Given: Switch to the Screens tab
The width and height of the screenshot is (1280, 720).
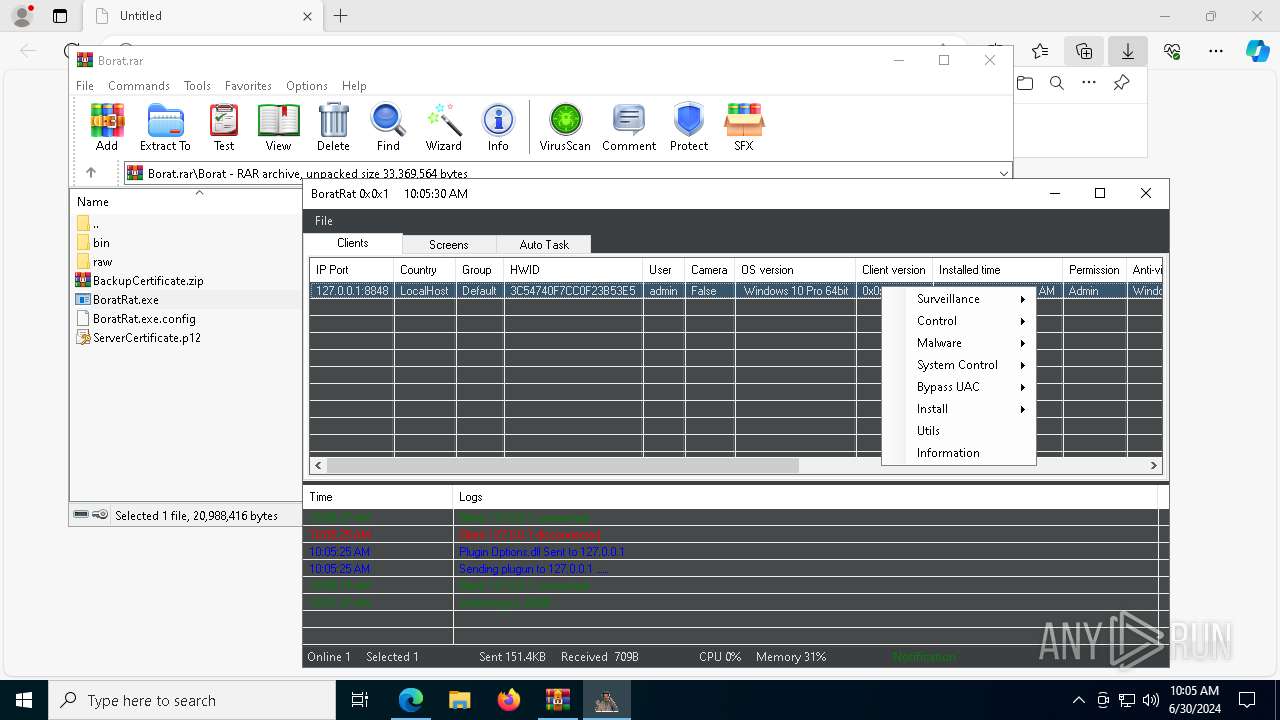Looking at the screenshot, I should tap(449, 244).
